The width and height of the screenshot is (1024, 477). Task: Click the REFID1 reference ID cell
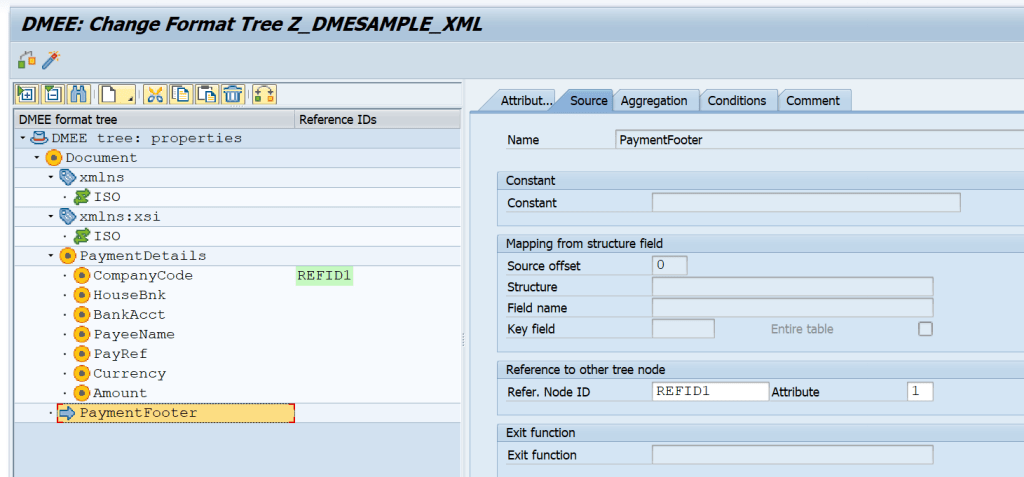tap(325, 276)
